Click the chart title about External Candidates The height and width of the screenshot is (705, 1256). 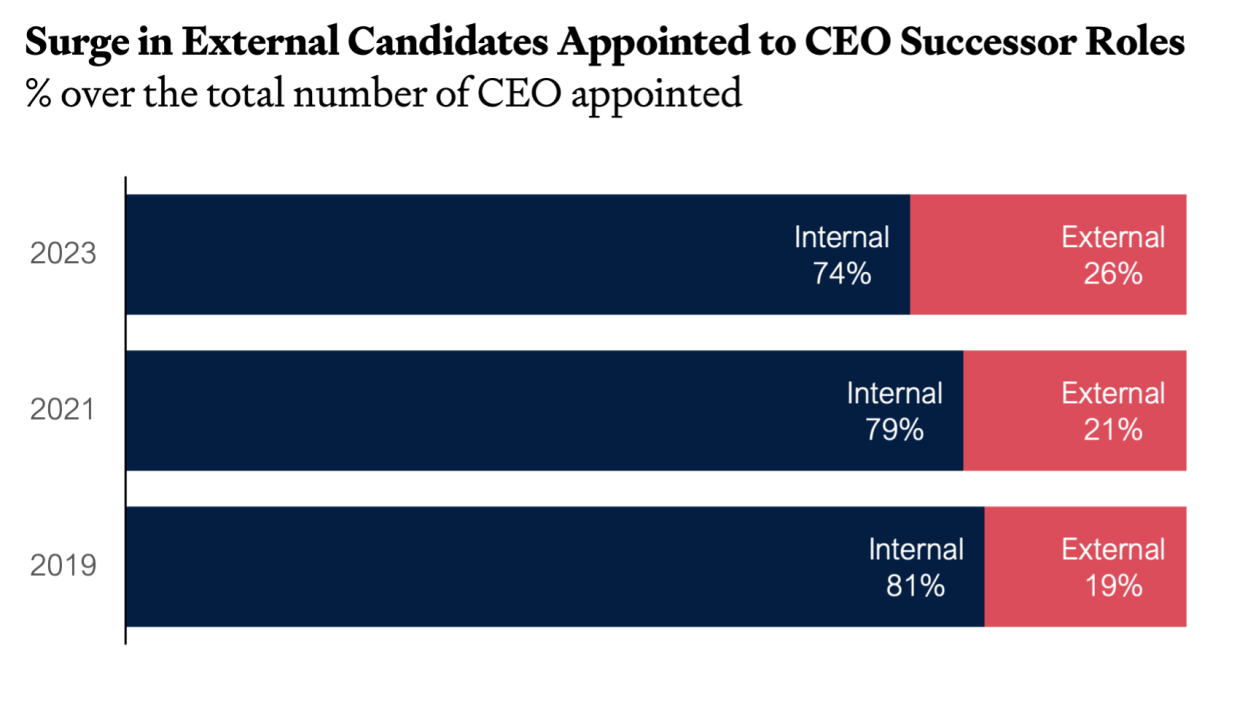[605, 42]
